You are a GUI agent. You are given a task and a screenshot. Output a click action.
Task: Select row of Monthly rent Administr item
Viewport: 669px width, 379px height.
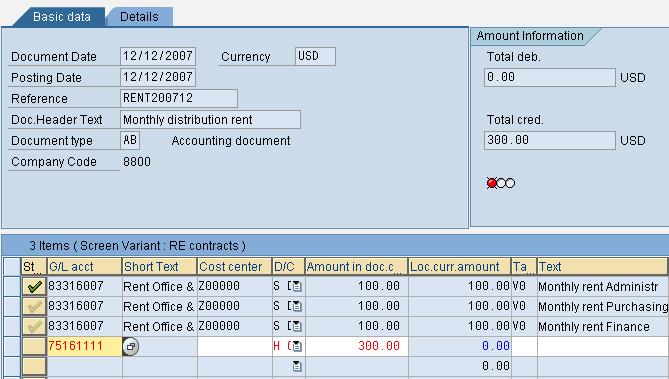12,286
